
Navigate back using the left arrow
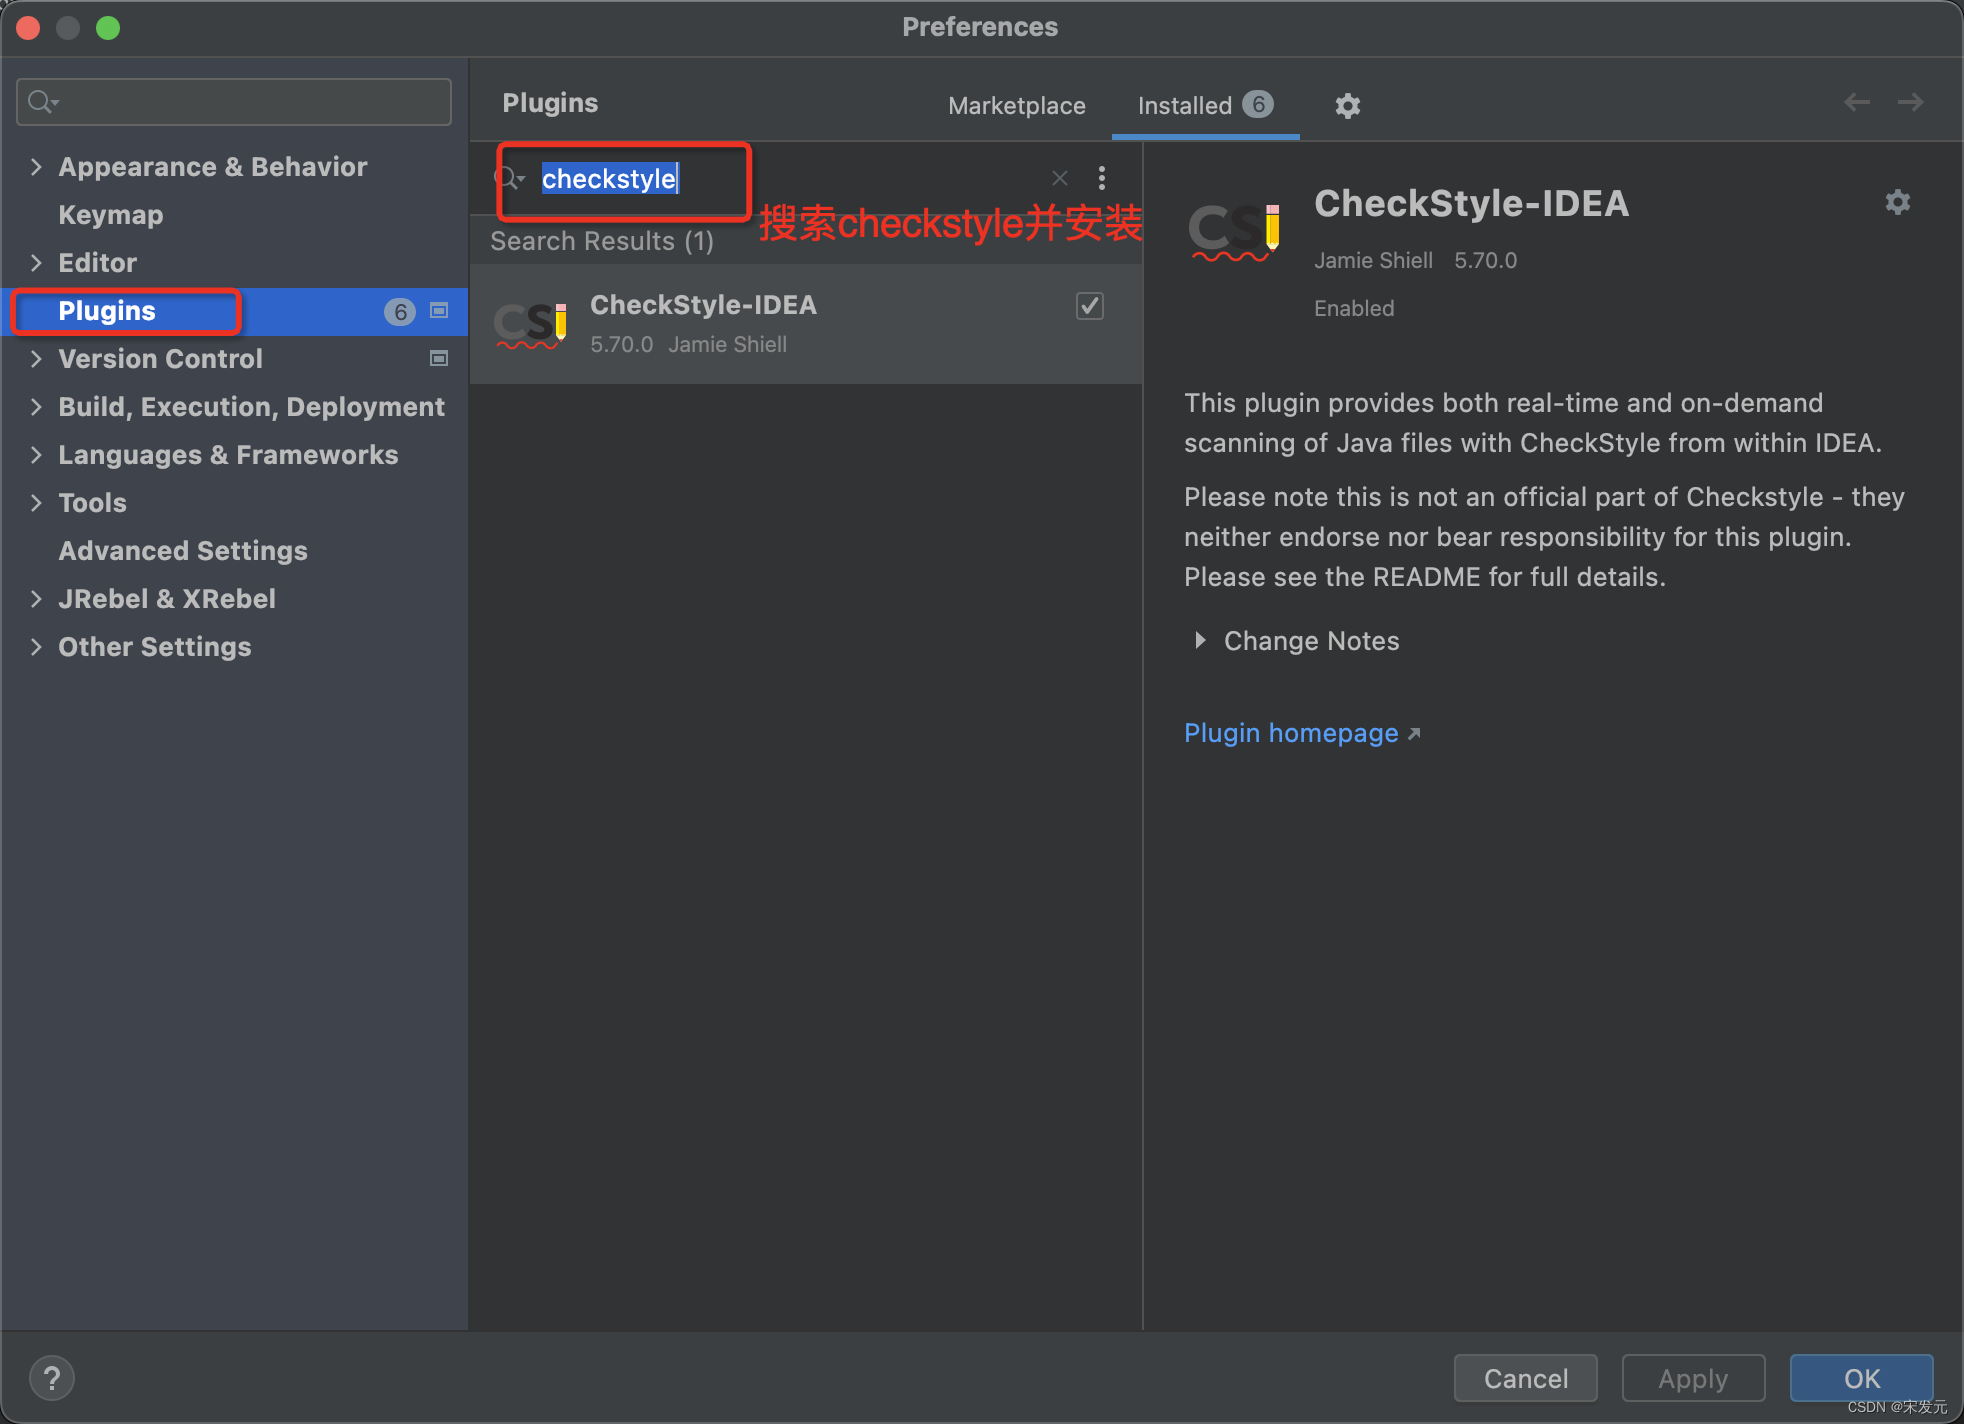pyautogui.click(x=1857, y=101)
